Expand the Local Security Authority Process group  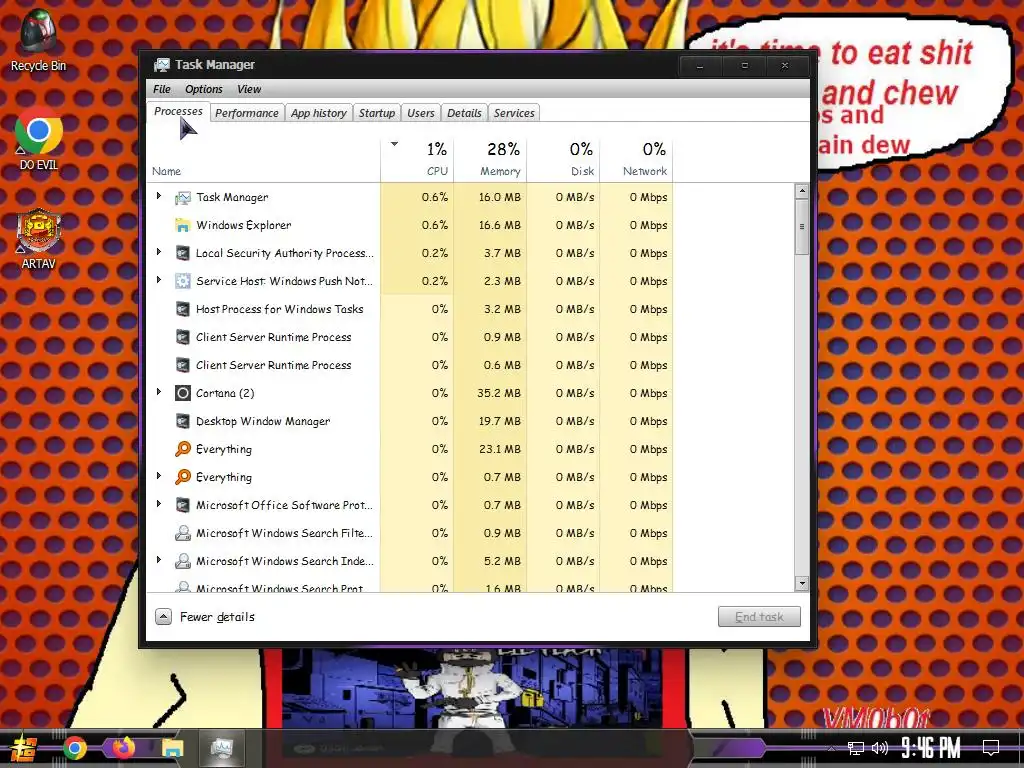159,252
